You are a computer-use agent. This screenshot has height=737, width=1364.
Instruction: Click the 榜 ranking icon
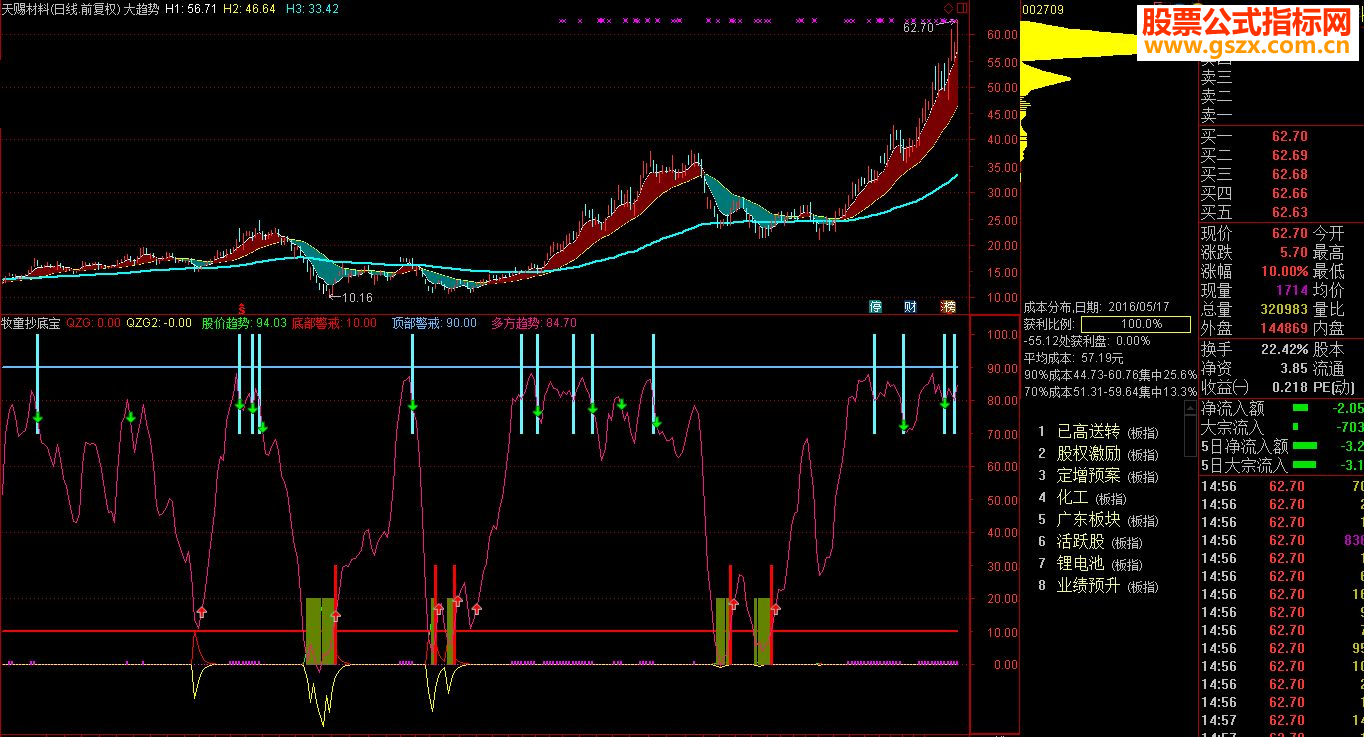coord(948,306)
